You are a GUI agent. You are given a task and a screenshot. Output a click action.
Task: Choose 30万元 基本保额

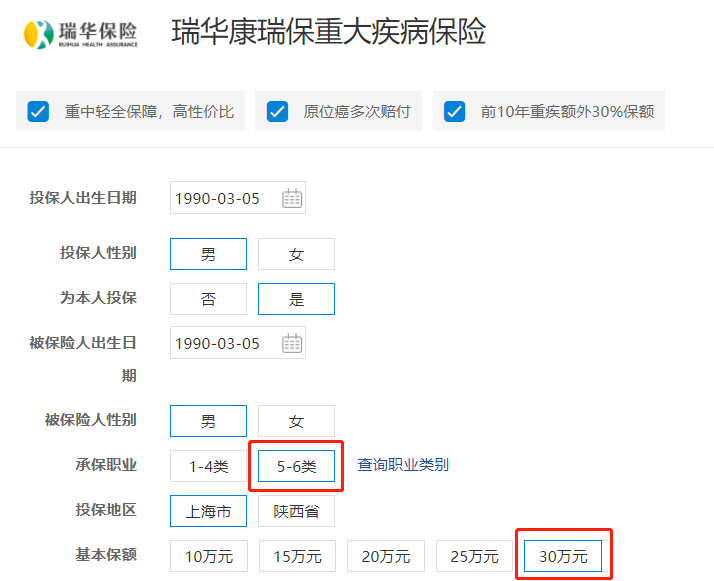[x=563, y=556]
